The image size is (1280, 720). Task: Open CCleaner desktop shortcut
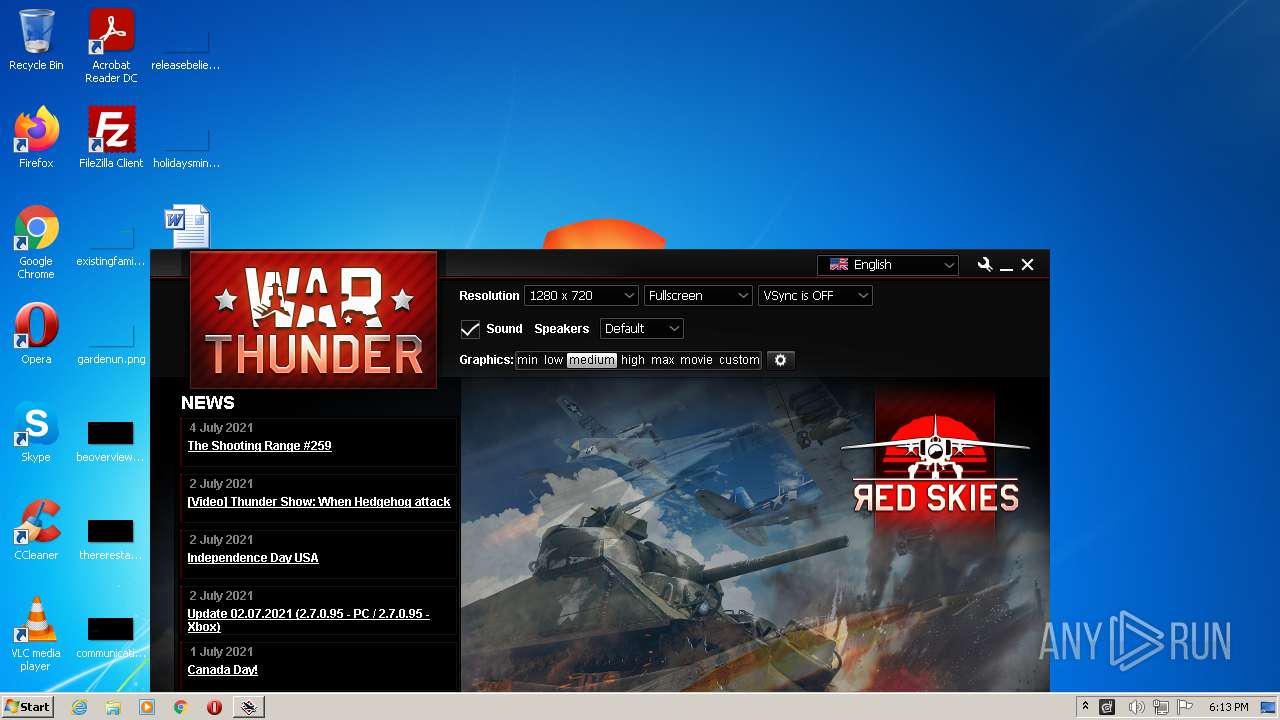[36, 530]
